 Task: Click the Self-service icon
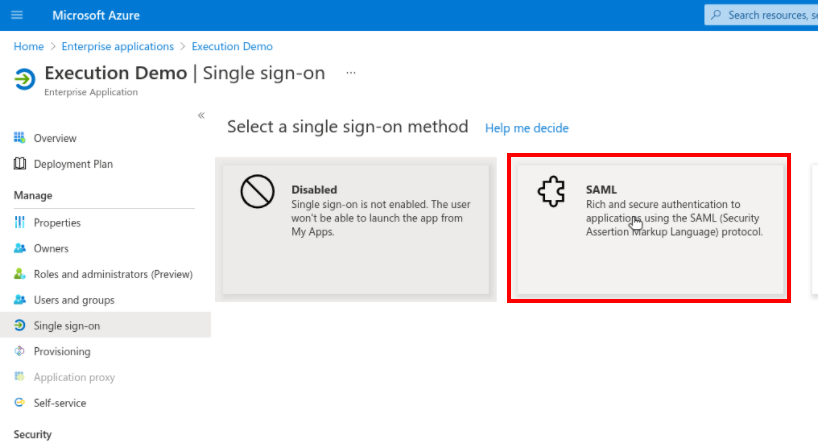pyautogui.click(x=19, y=402)
